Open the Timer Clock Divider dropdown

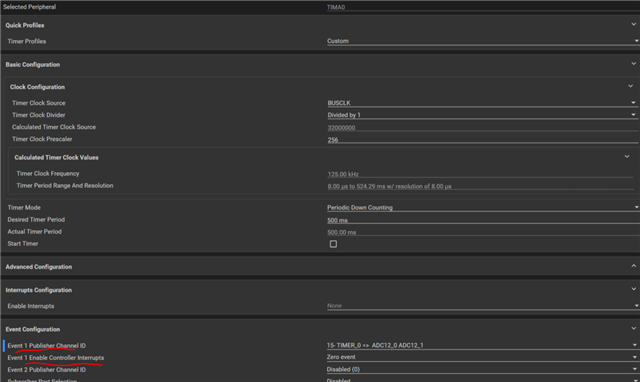[482, 115]
